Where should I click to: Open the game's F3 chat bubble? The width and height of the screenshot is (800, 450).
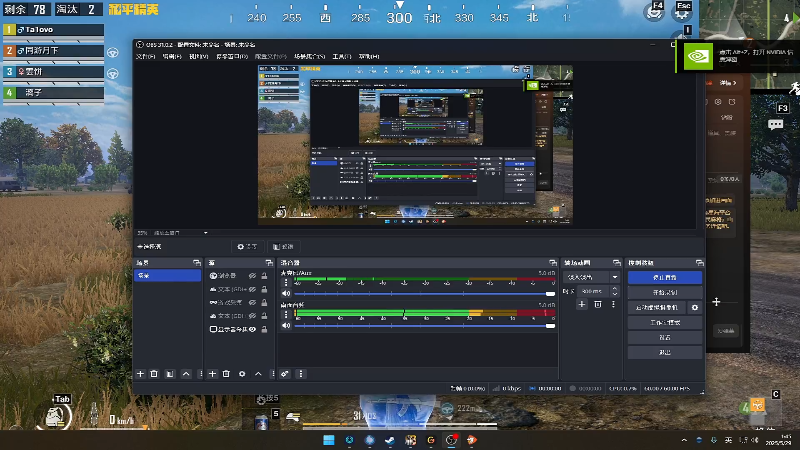(776, 124)
